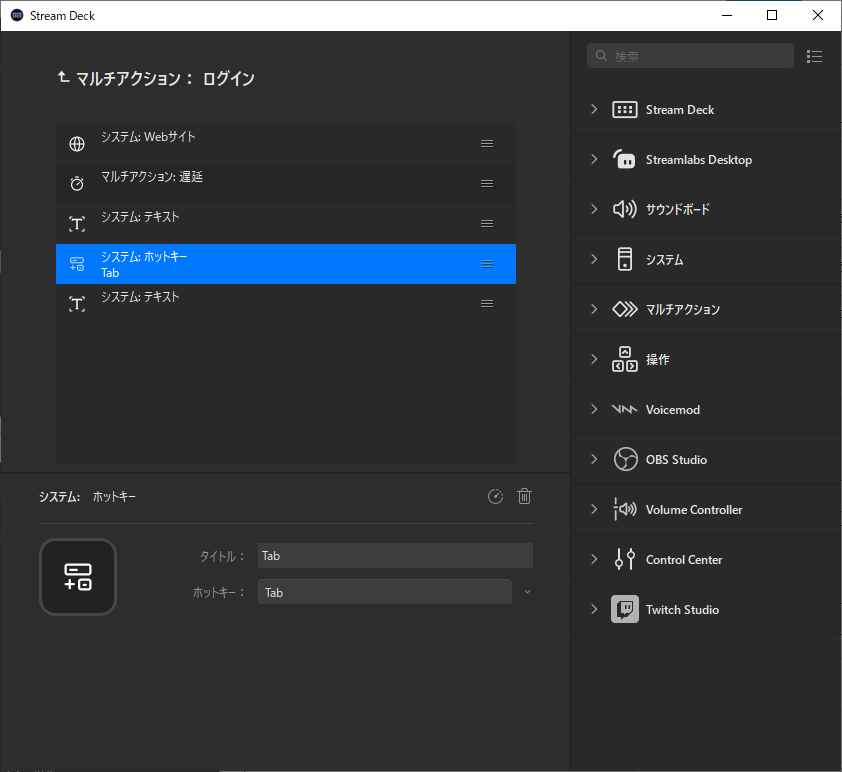Select the システム: テキスト row just below 遅延

[x=286, y=224]
